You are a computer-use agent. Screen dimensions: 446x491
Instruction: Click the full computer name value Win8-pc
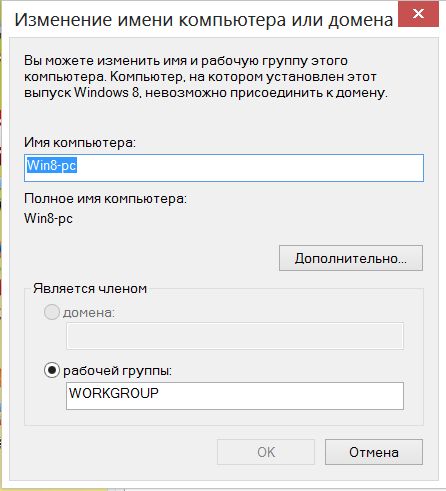coord(48,219)
